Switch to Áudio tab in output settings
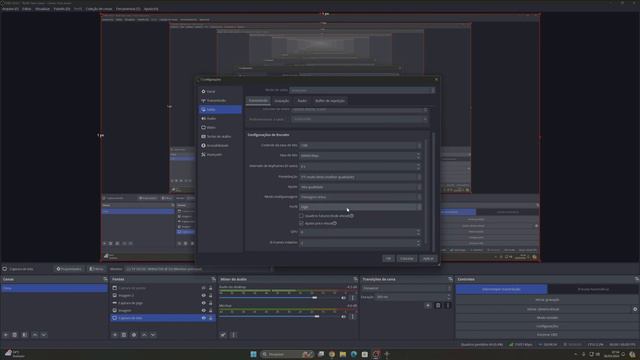Viewport: 640px width, 360px height. [x=302, y=100]
